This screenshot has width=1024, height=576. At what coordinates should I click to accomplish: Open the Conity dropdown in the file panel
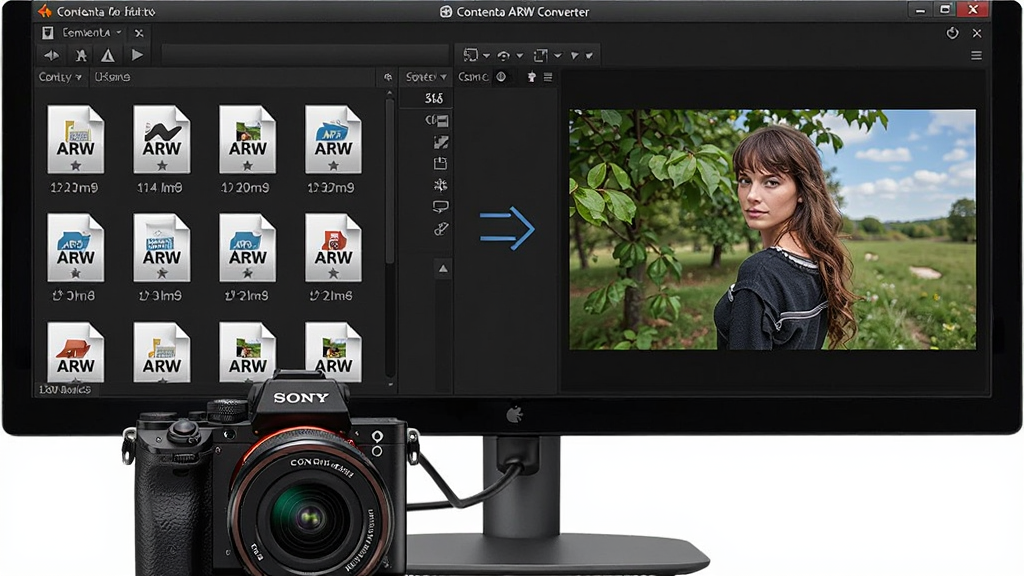point(60,77)
